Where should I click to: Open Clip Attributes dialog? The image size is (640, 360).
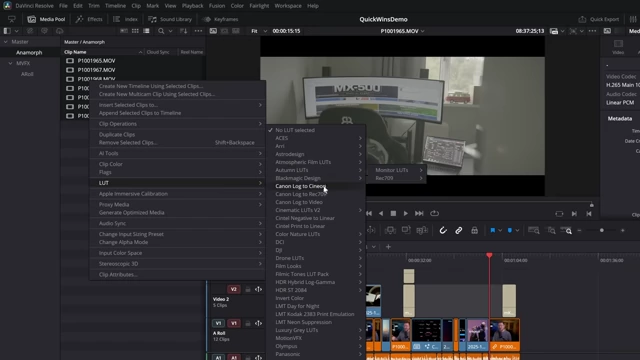point(118,274)
